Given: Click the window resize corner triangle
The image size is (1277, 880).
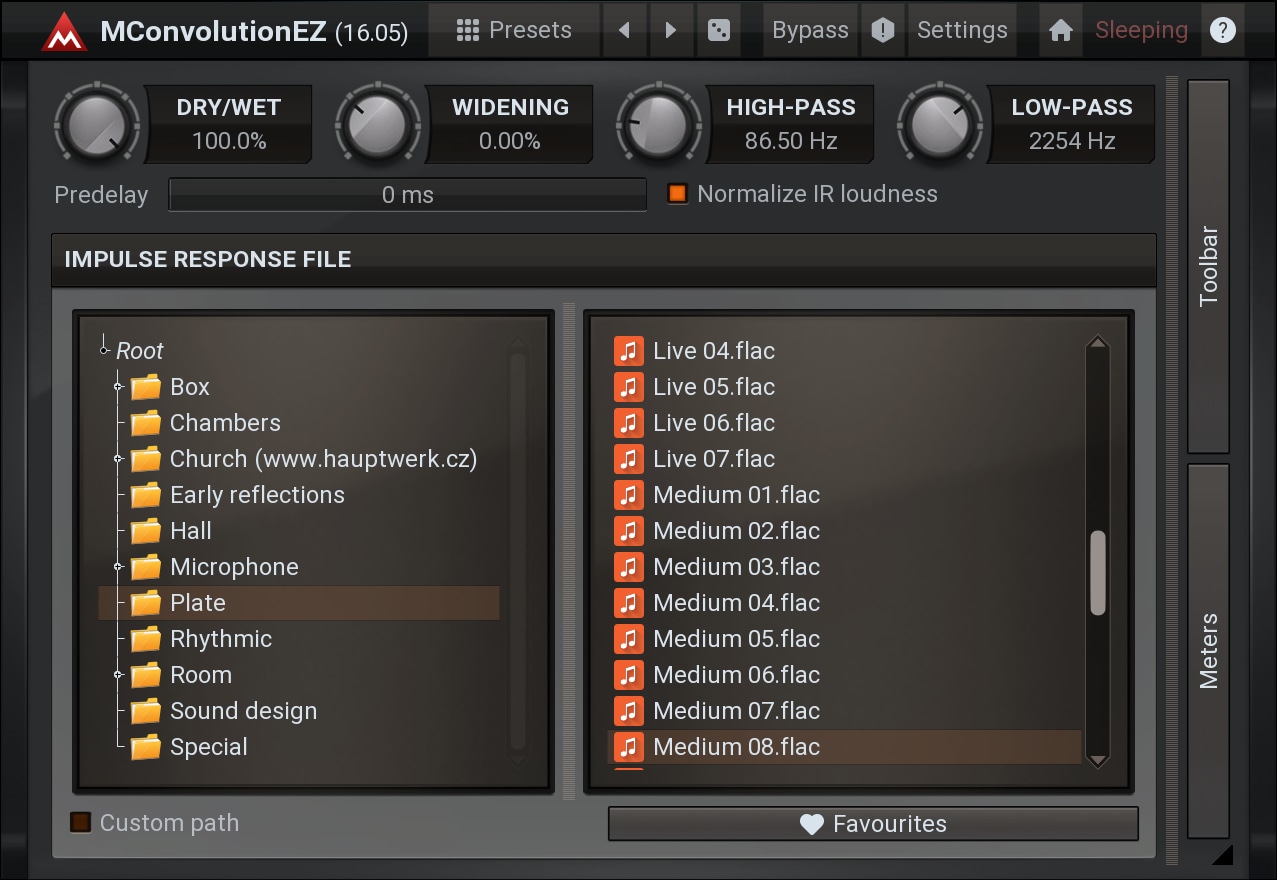Looking at the screenshot, I should point(1222,853).
